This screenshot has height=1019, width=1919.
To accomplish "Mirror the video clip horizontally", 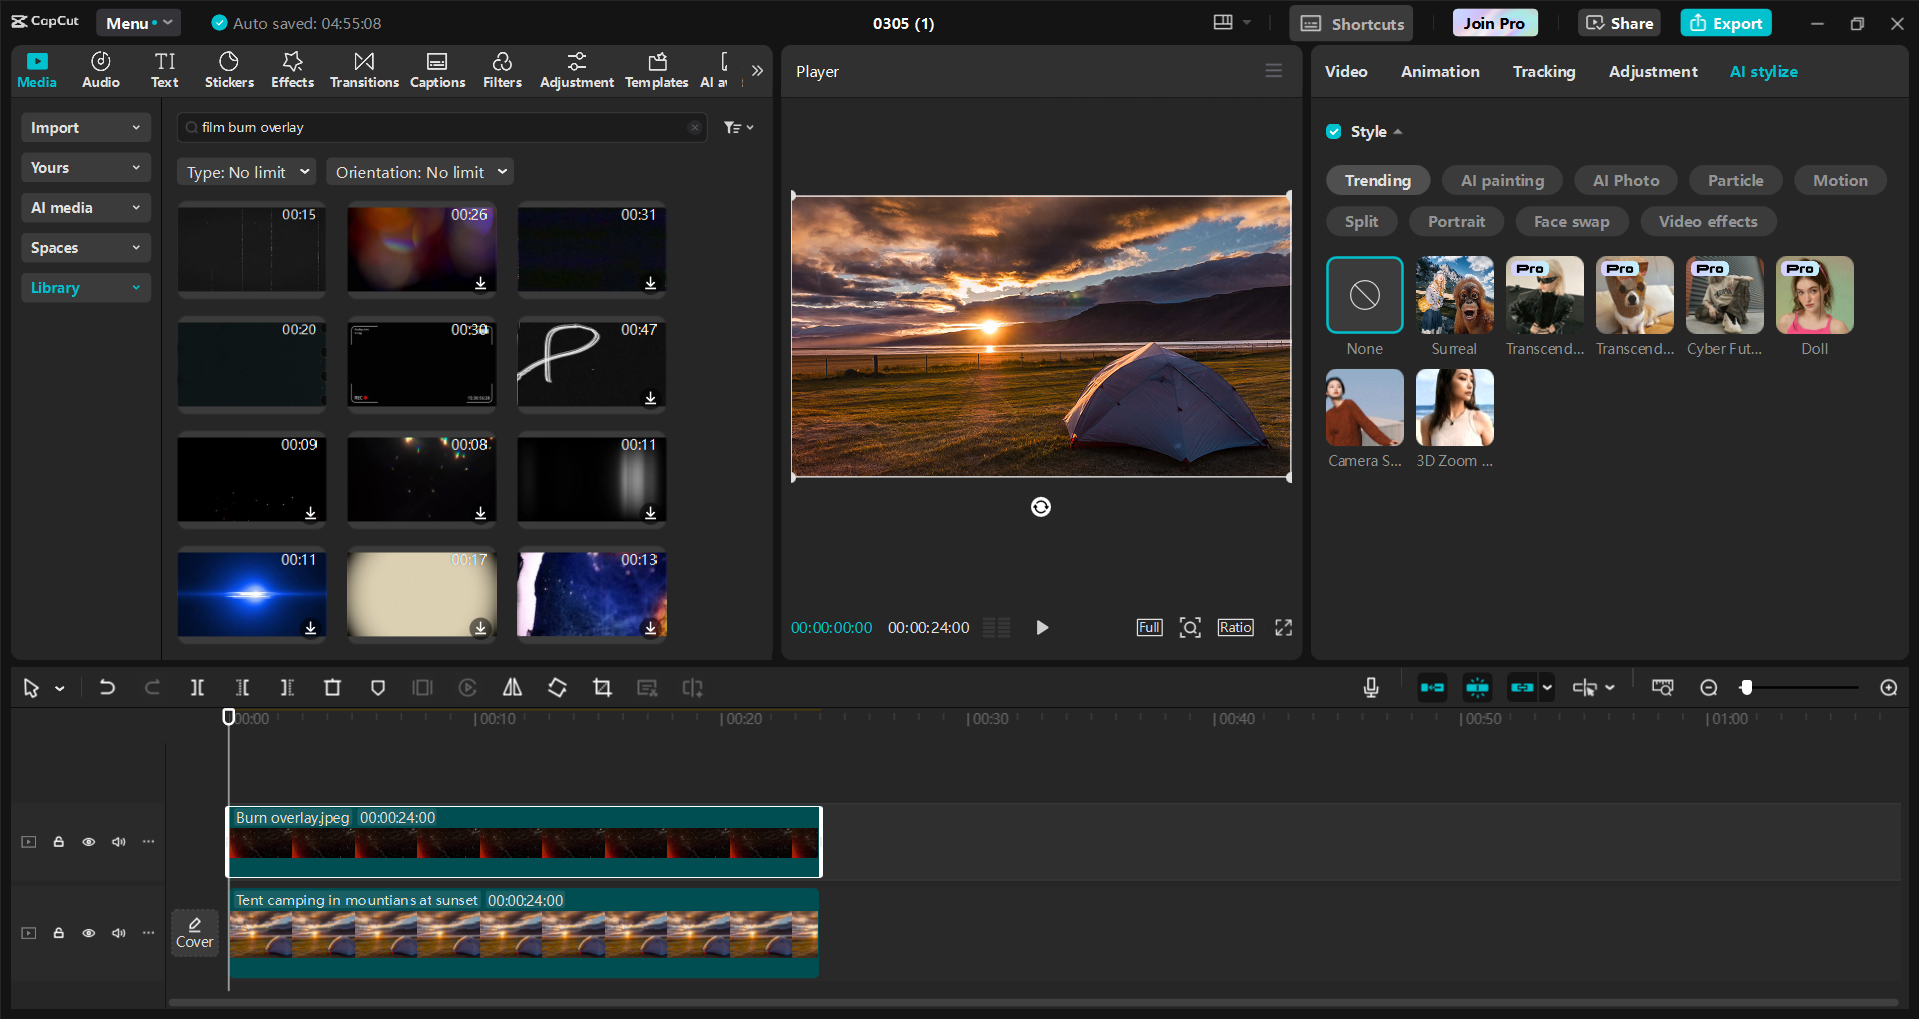I will tap(512, 688).
